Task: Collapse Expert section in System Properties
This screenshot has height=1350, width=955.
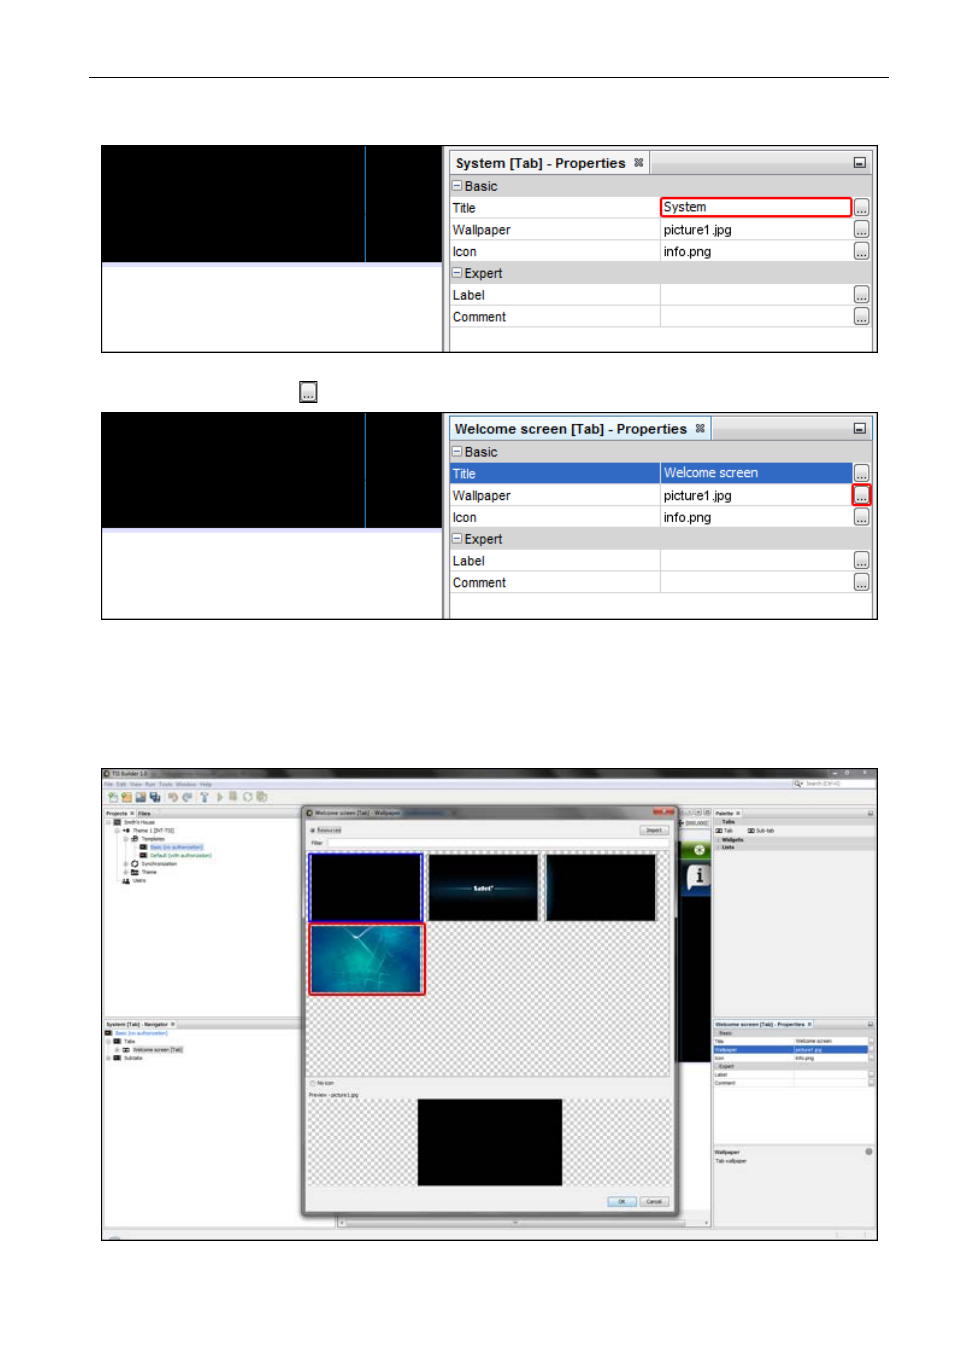Action: (x=457, y=273)
